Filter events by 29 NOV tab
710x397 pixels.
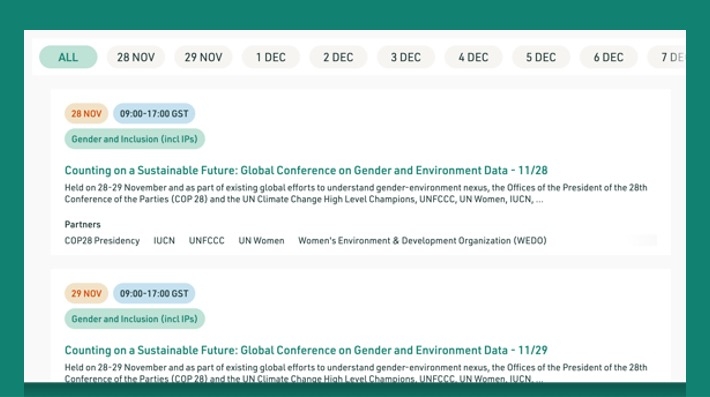(x=203, y=57)
